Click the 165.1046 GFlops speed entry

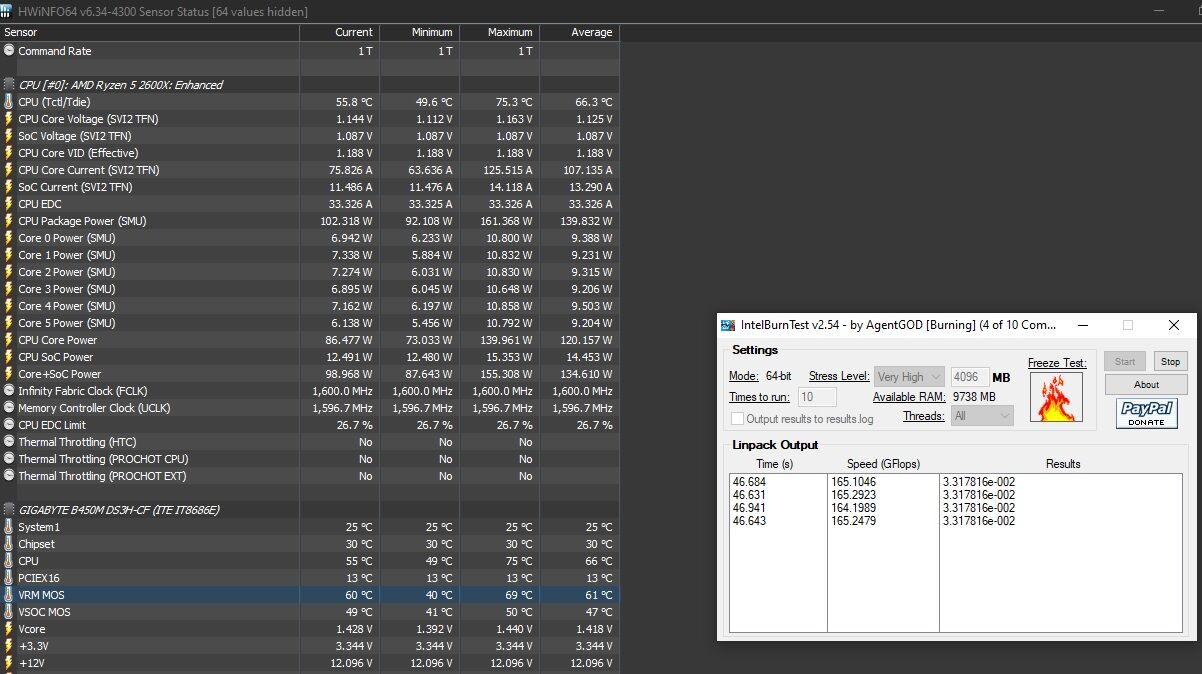pos(855,482)
